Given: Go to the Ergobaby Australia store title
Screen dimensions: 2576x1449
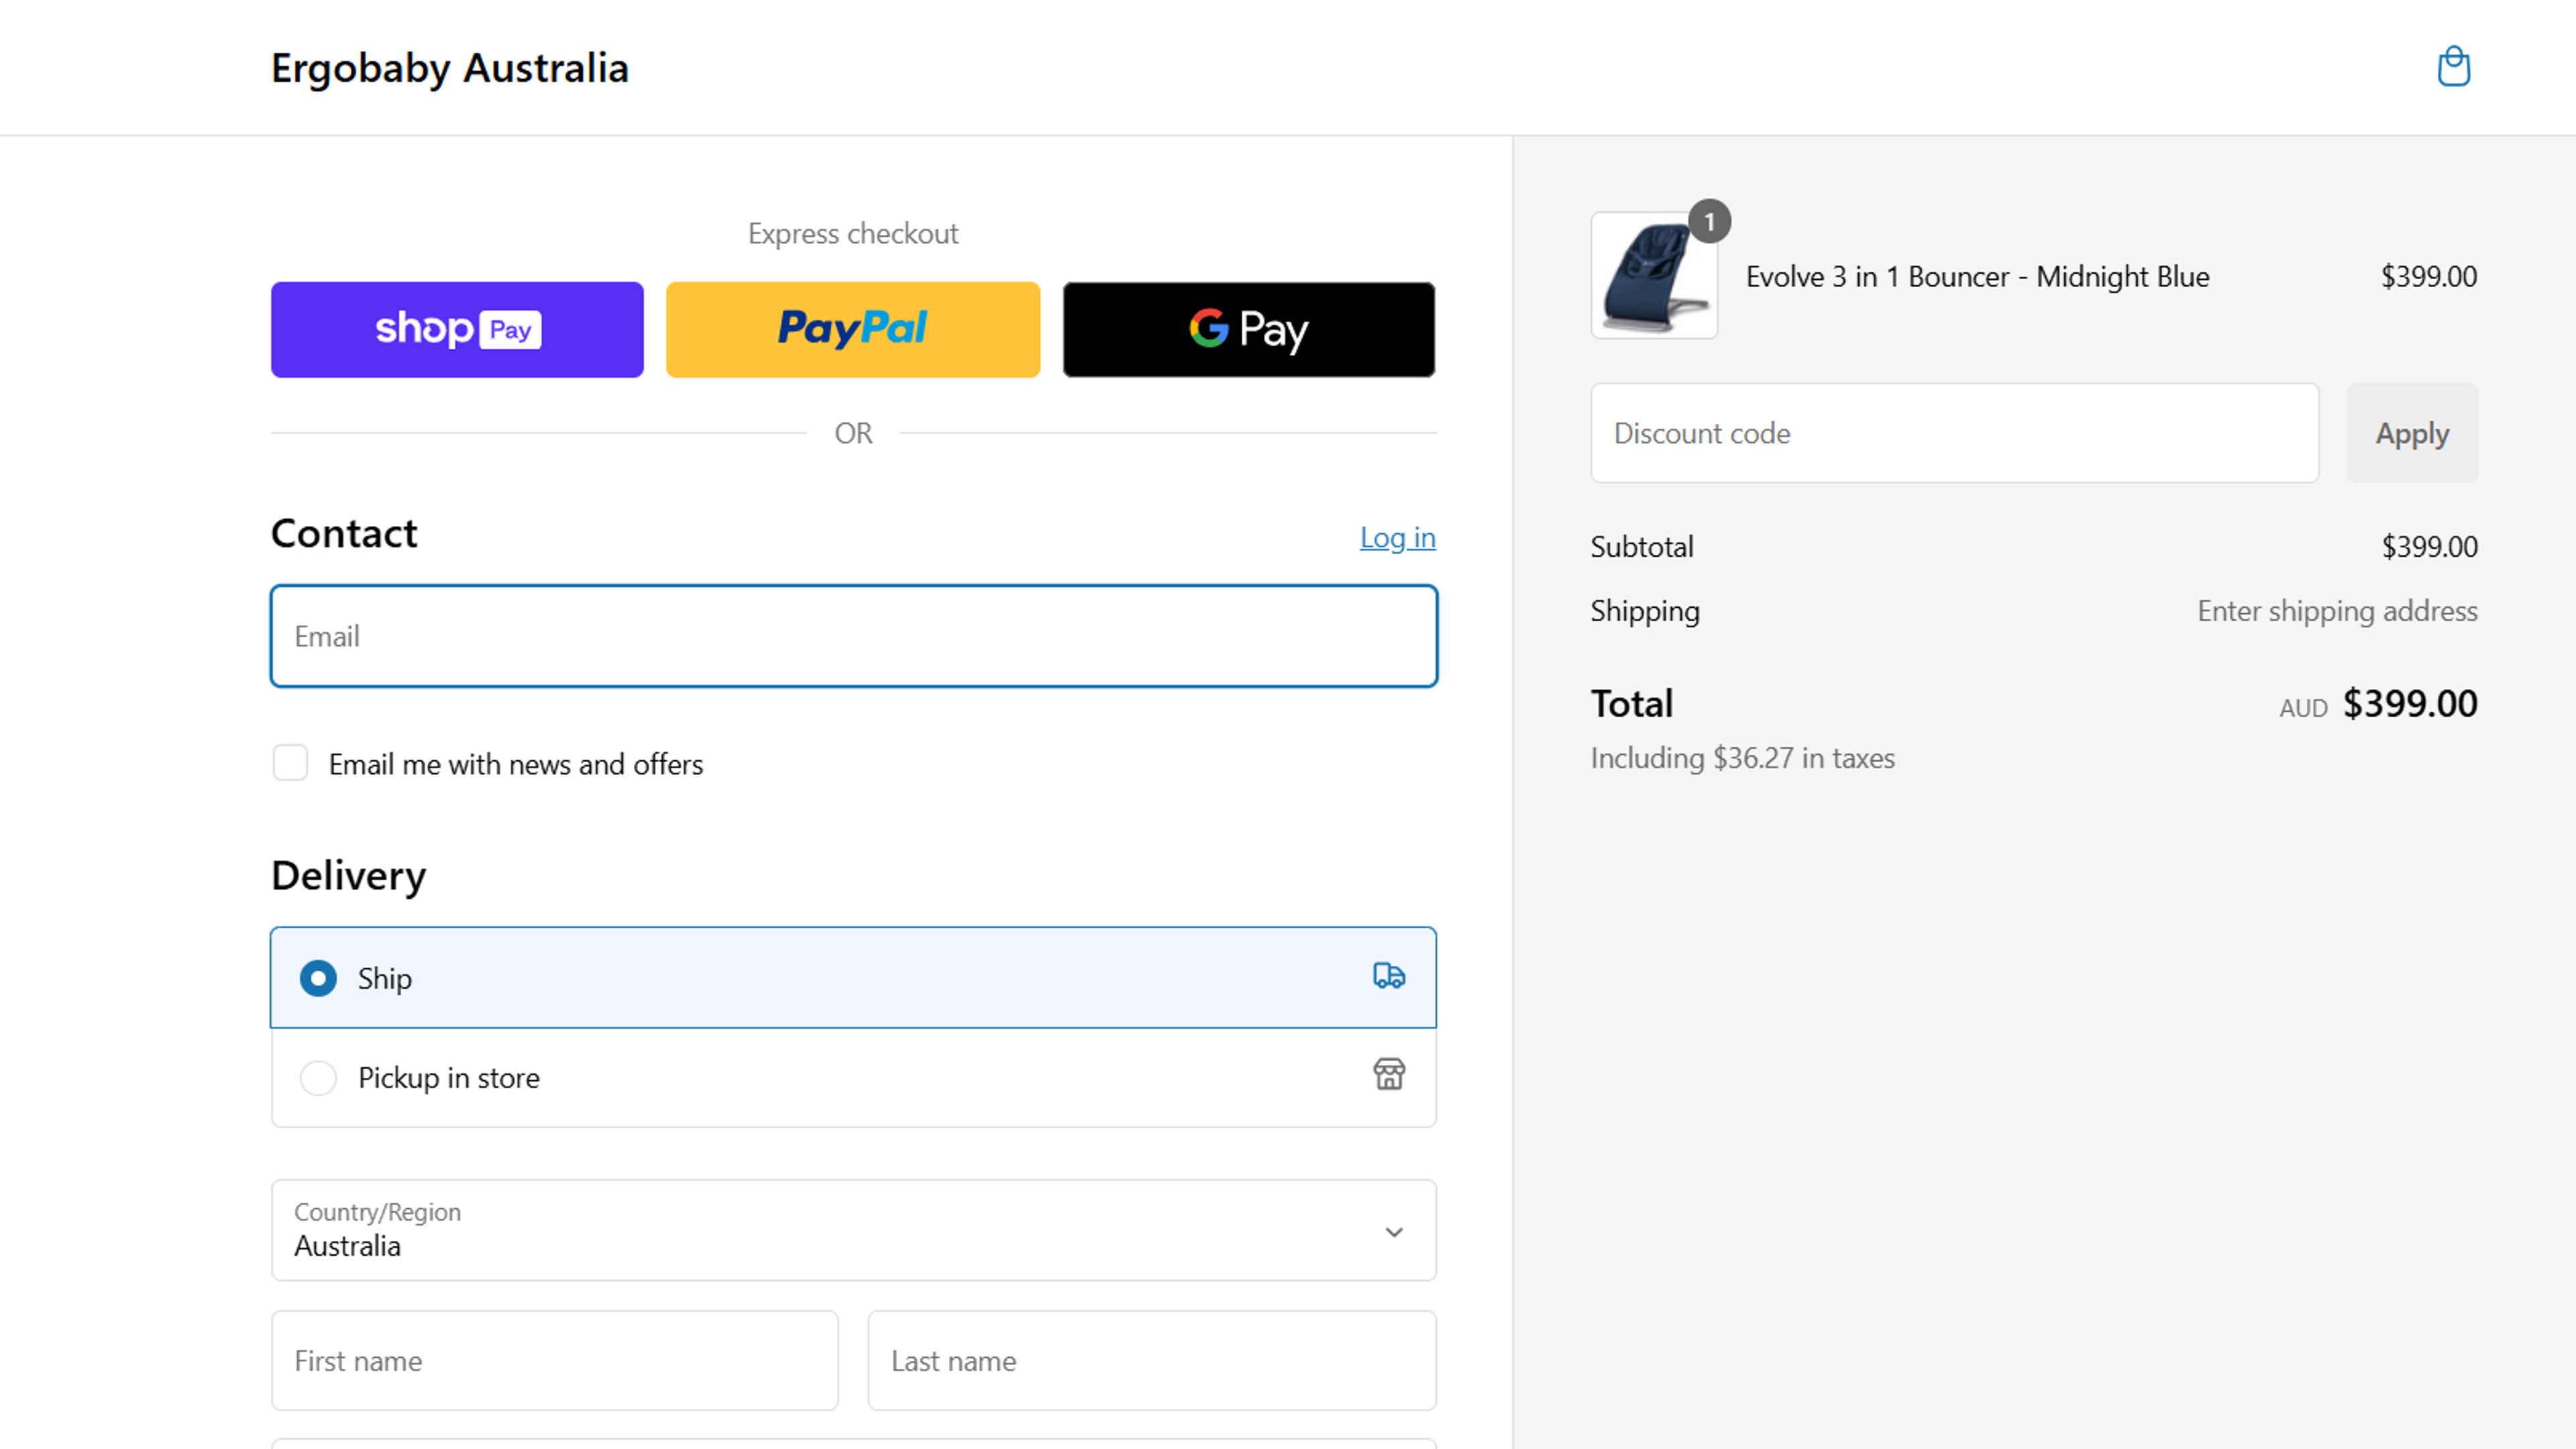Looking at the screenshot, I should pos(449,68).
